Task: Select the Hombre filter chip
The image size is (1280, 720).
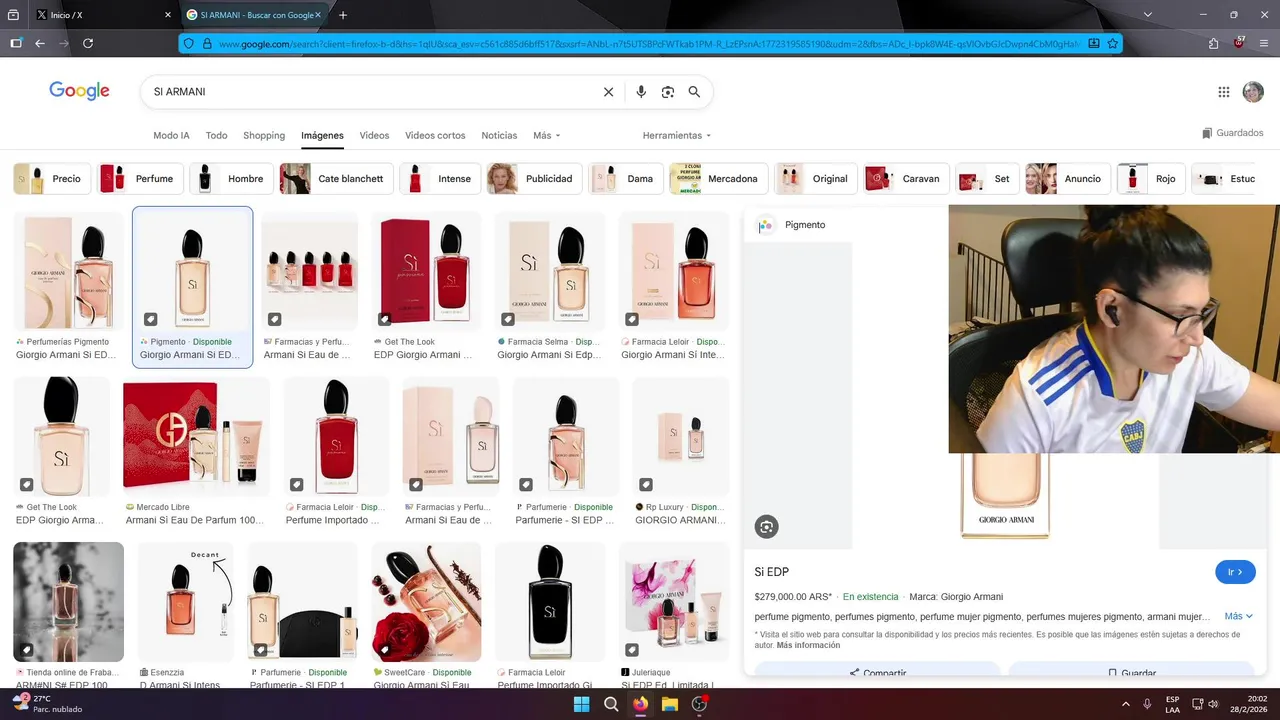Action: 231,179
